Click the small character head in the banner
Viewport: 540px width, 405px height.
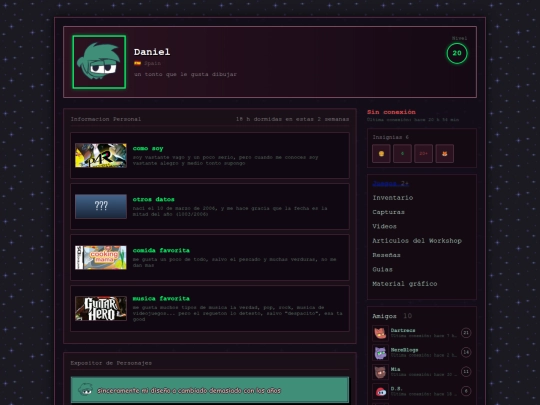coord(85,390)
